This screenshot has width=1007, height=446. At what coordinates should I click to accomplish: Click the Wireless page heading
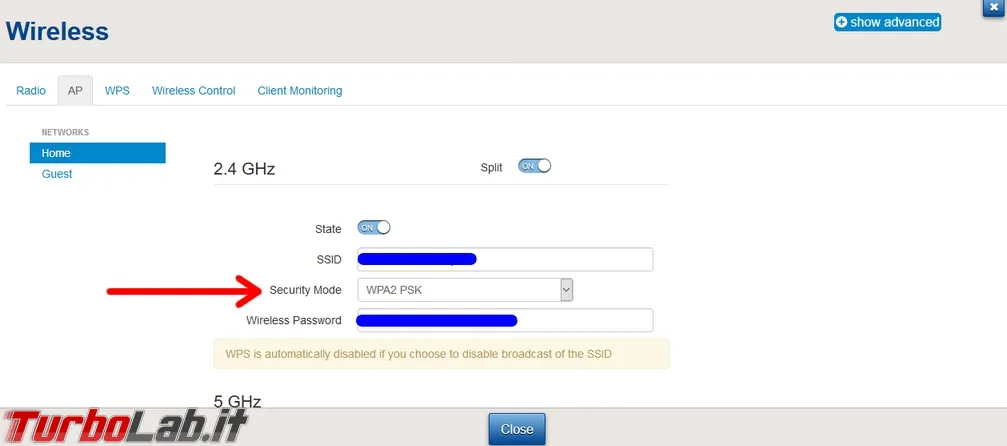point(57,31)
